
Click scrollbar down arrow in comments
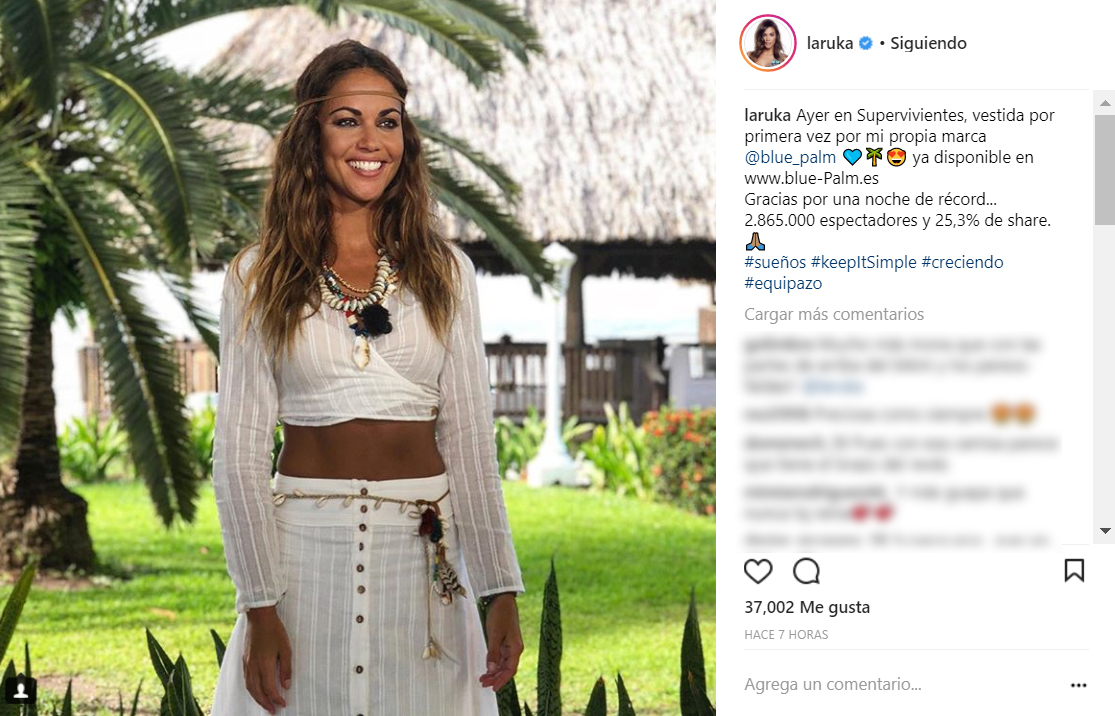click(1104, 530)
